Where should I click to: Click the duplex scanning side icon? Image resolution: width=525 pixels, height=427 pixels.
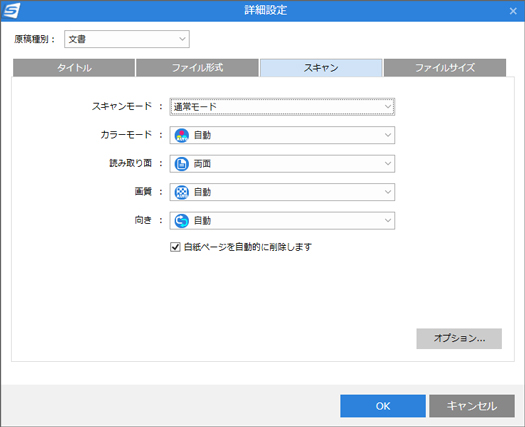tap(182, 164)
